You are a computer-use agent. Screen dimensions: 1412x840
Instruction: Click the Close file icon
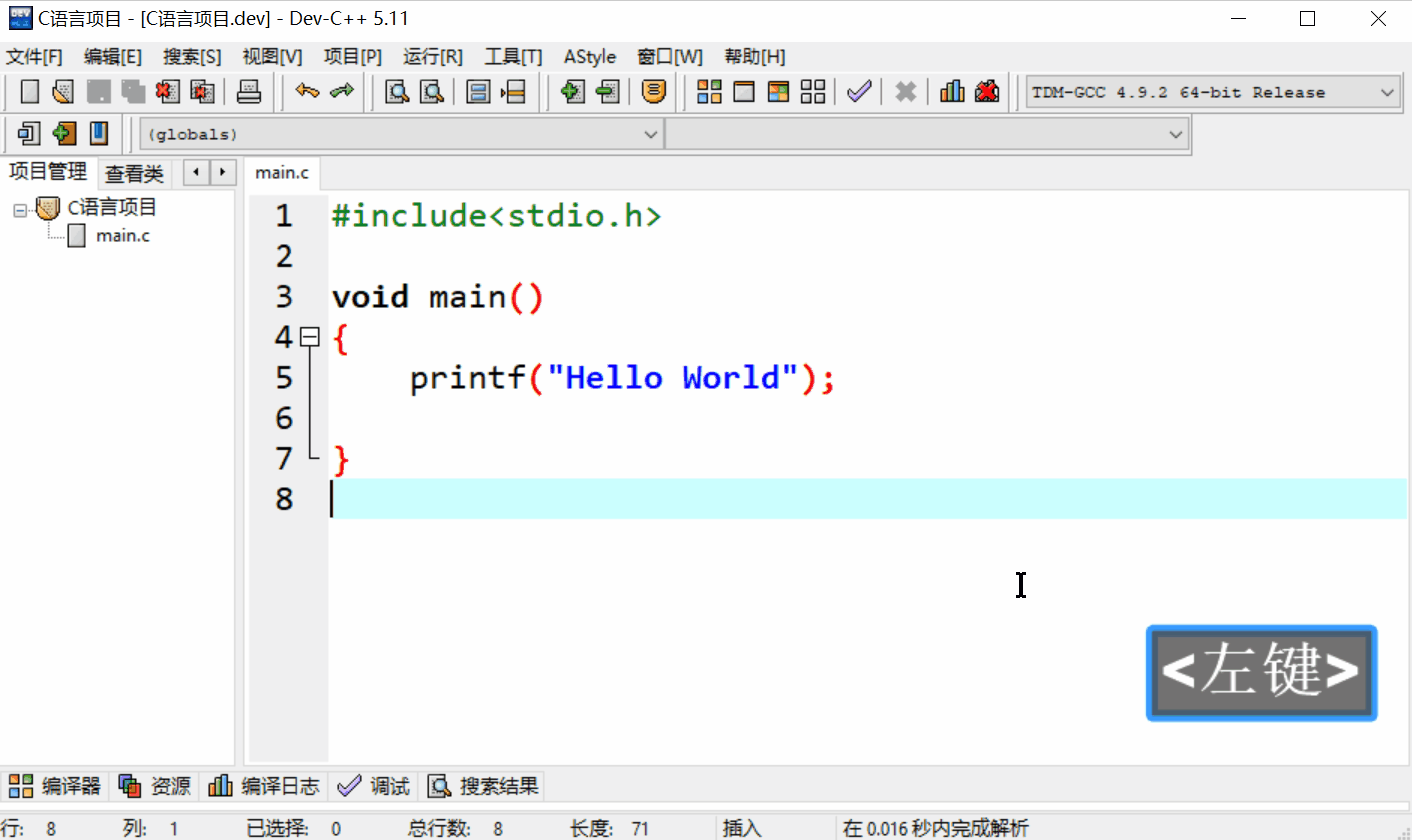tap(167, 92)
